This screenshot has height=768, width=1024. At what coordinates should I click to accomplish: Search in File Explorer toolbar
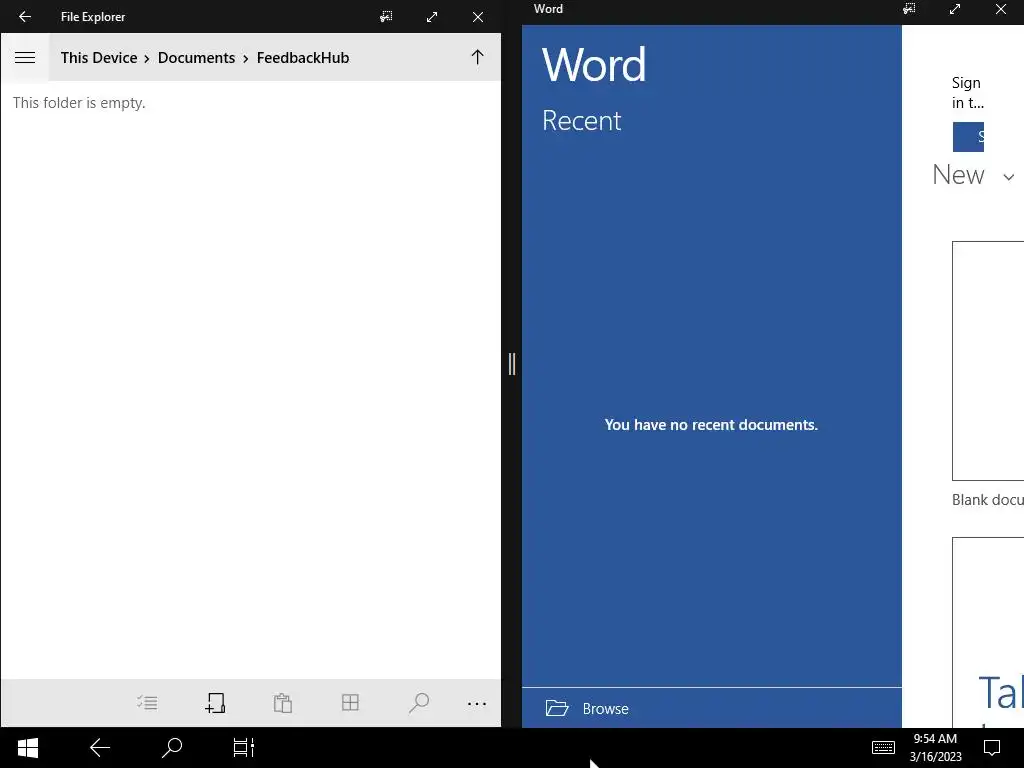coord(419,703)
